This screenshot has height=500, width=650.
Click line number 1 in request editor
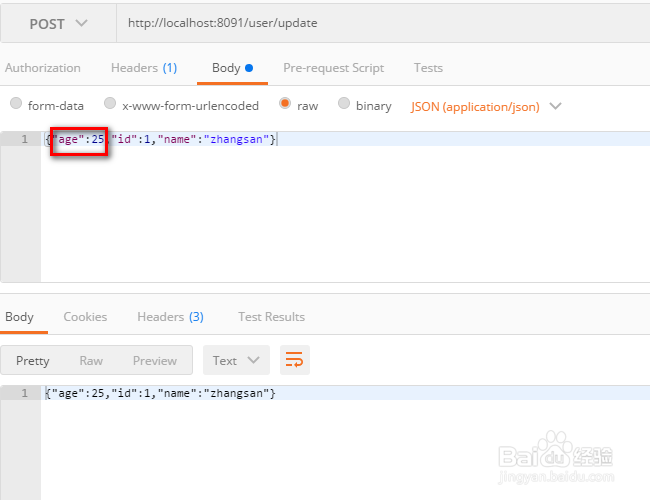[24, 139]
